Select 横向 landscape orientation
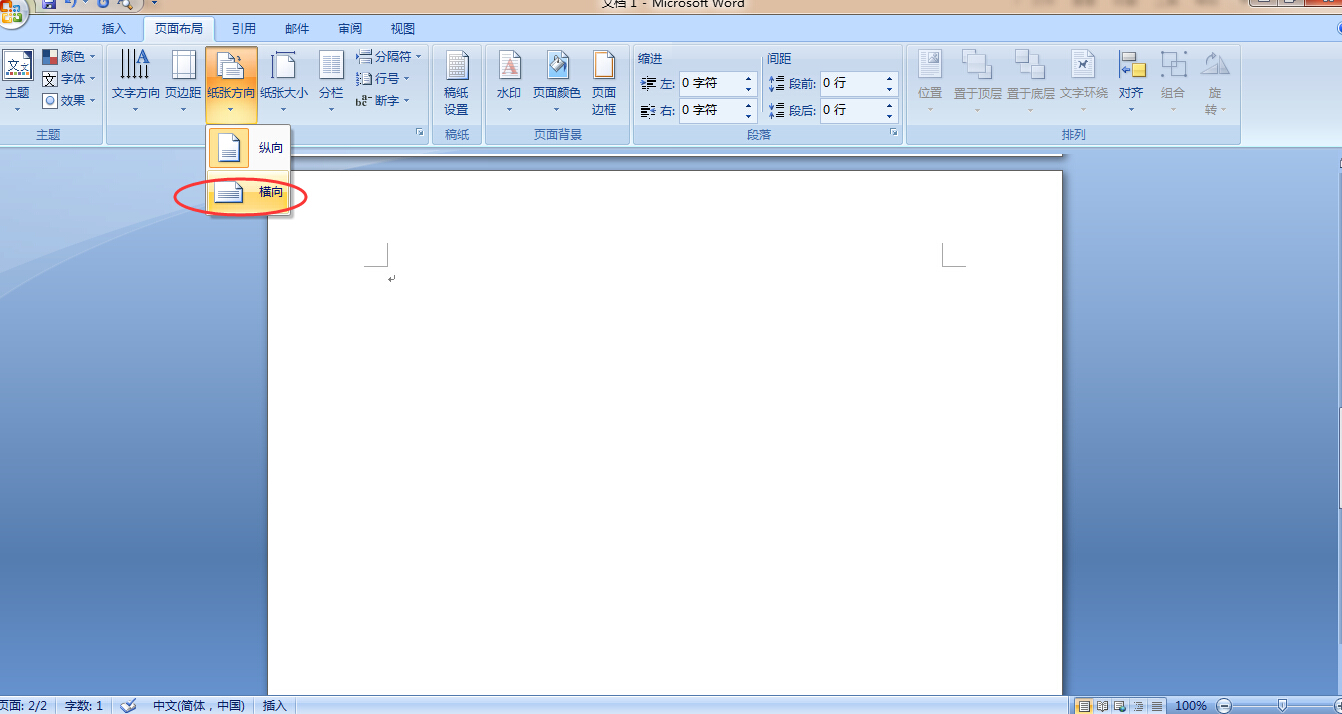 (249, 192)
